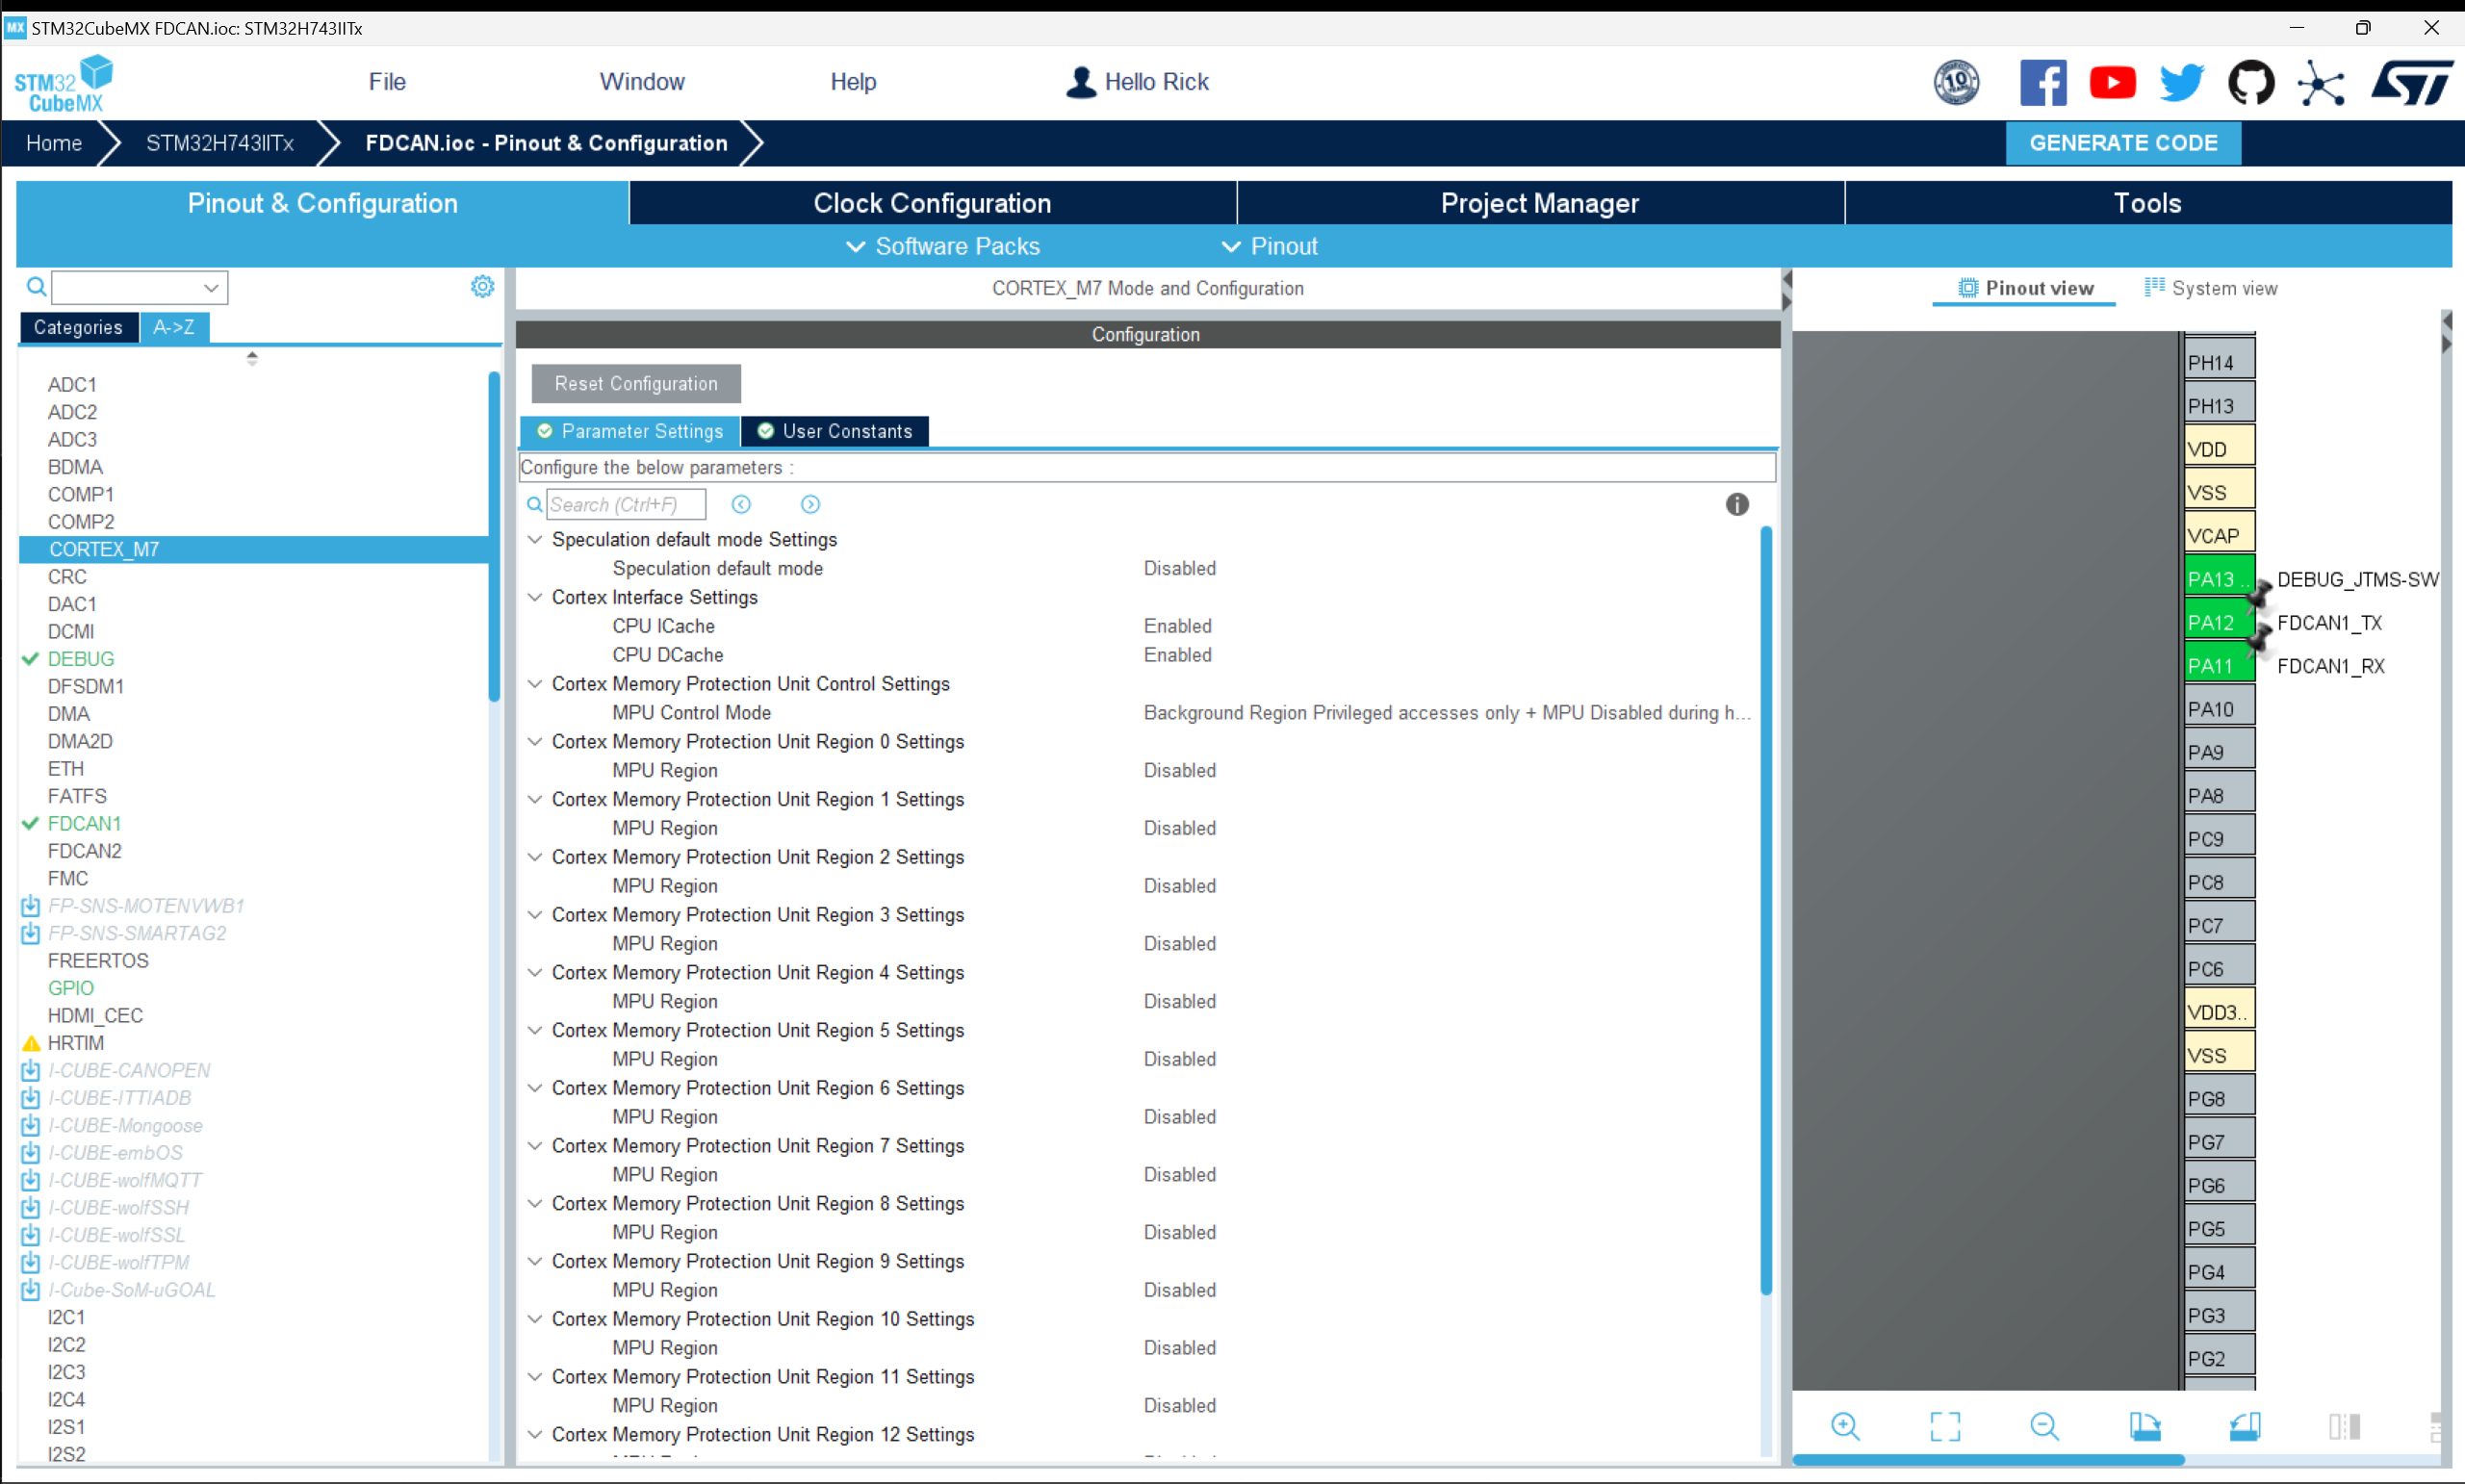The width and height of the screenshot is (2465, 1484).
Task: Expand the Software Packs dropdown
Action: [943, 246]
